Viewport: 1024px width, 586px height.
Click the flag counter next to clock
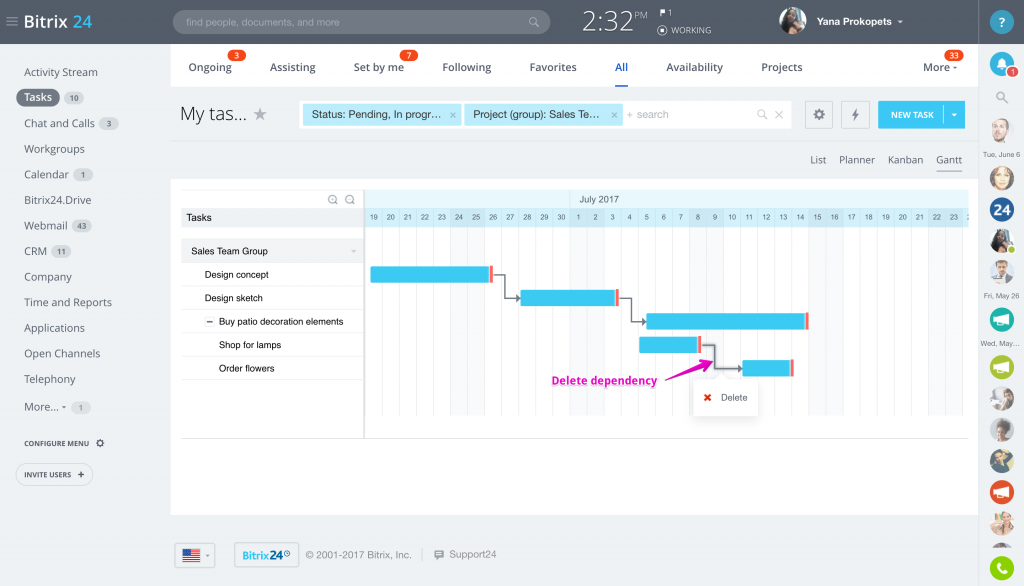click(x=665, y=12)
